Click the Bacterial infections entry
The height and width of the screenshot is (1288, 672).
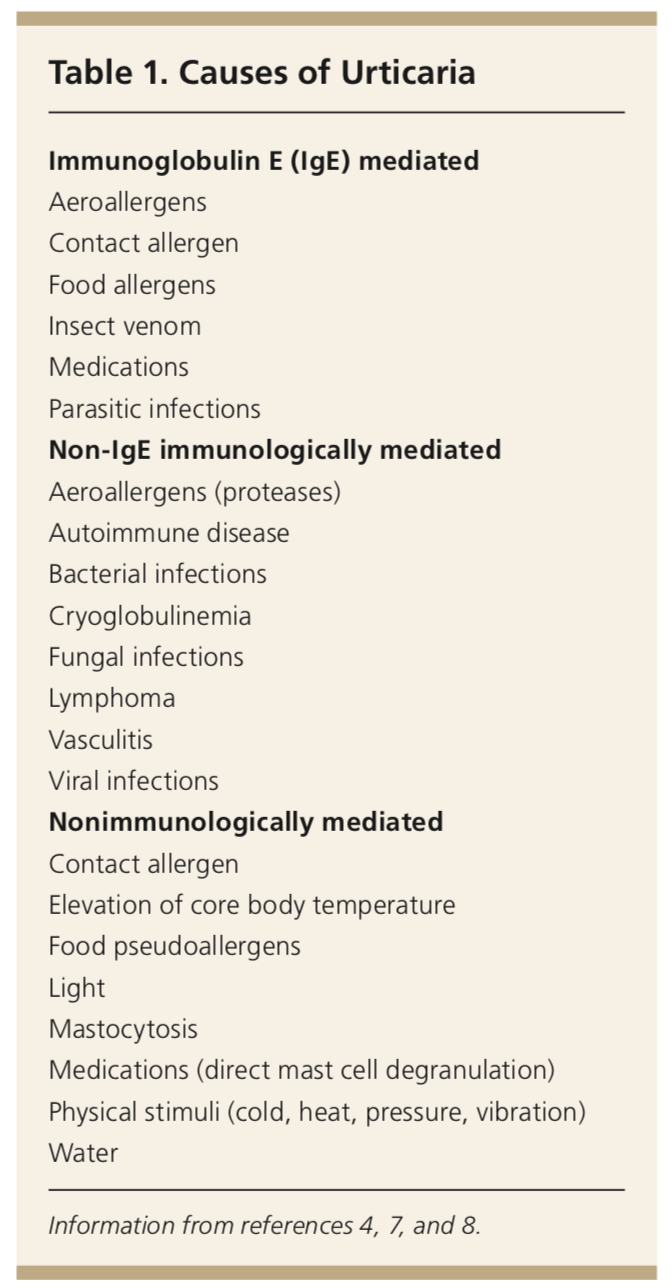pyautogui.click(x=158, y=574)
